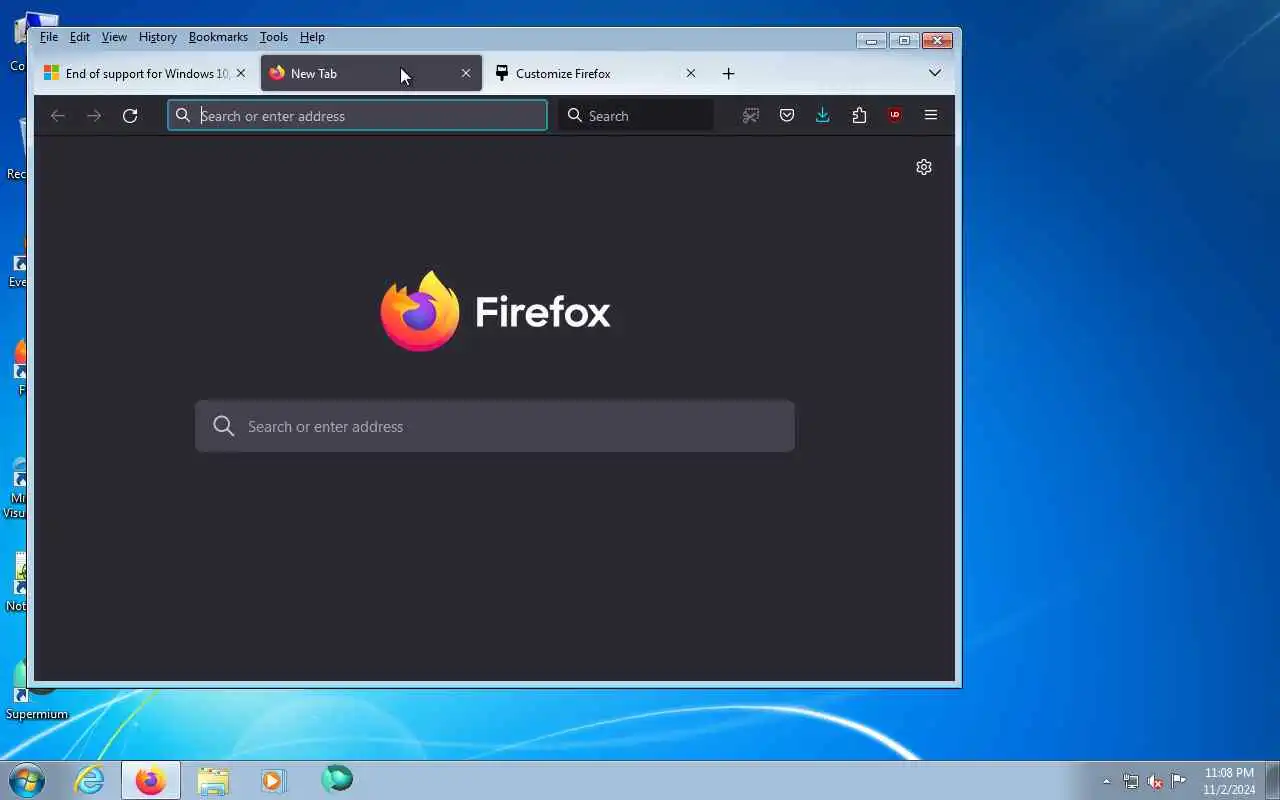Open the Firefox hamburger menu
This screenshot has width=1280, height=800.
(x=931, y=116)
